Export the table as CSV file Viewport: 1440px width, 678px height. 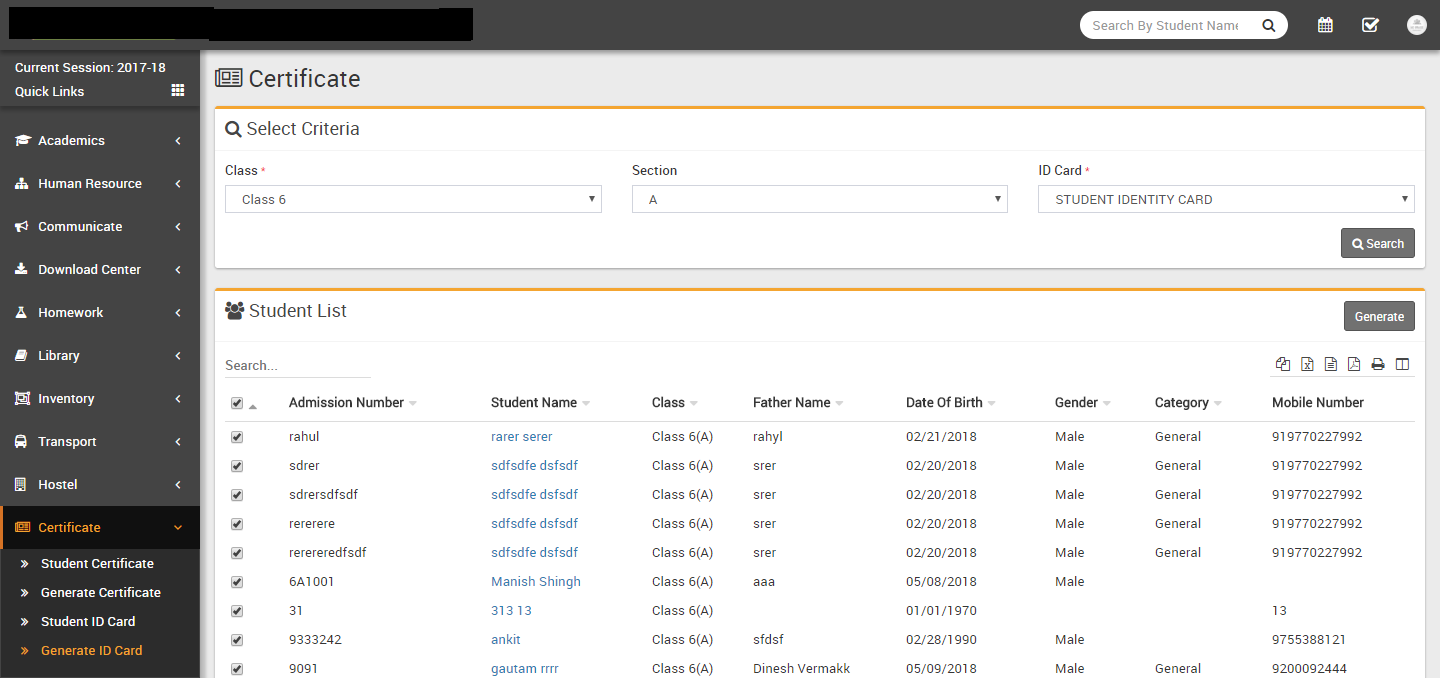1330,364
